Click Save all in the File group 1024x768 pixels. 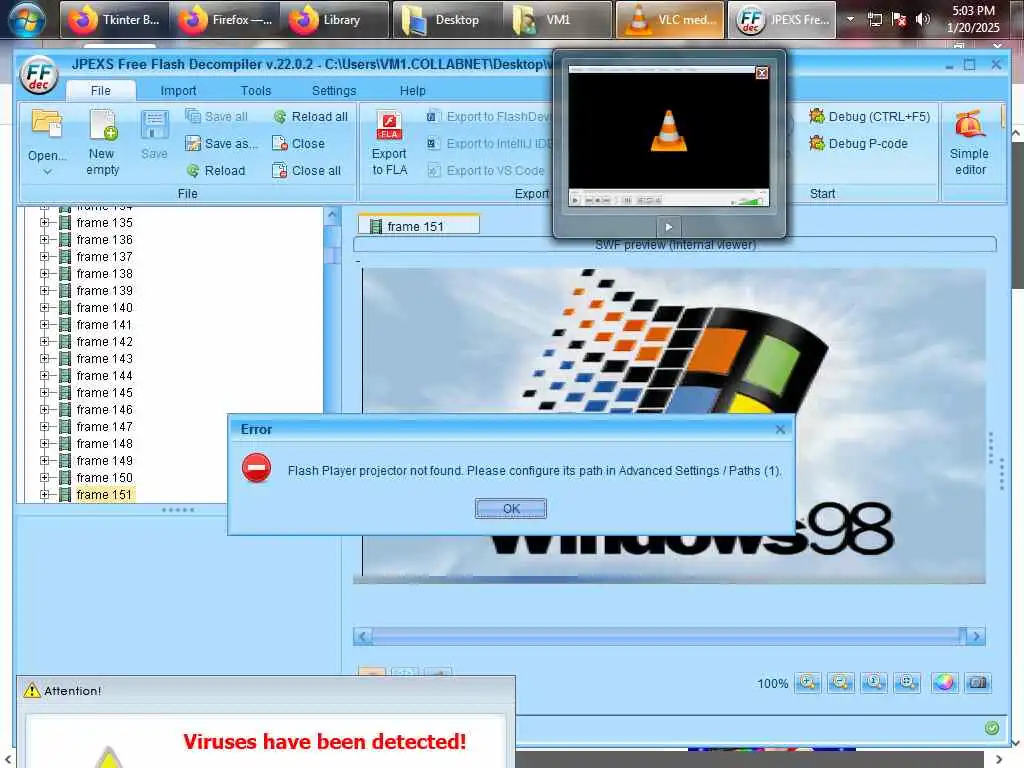click(216, 116)
